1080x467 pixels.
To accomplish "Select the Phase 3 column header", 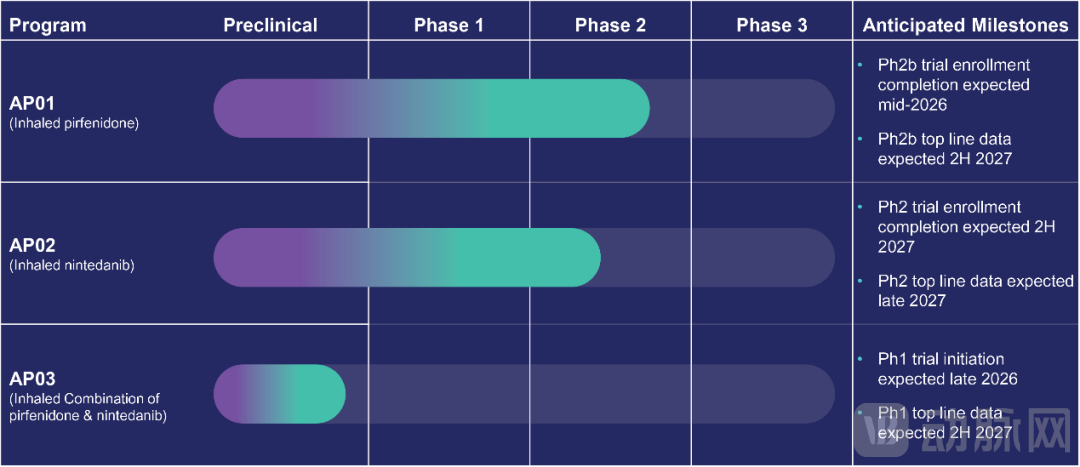I will pos(771,25).
